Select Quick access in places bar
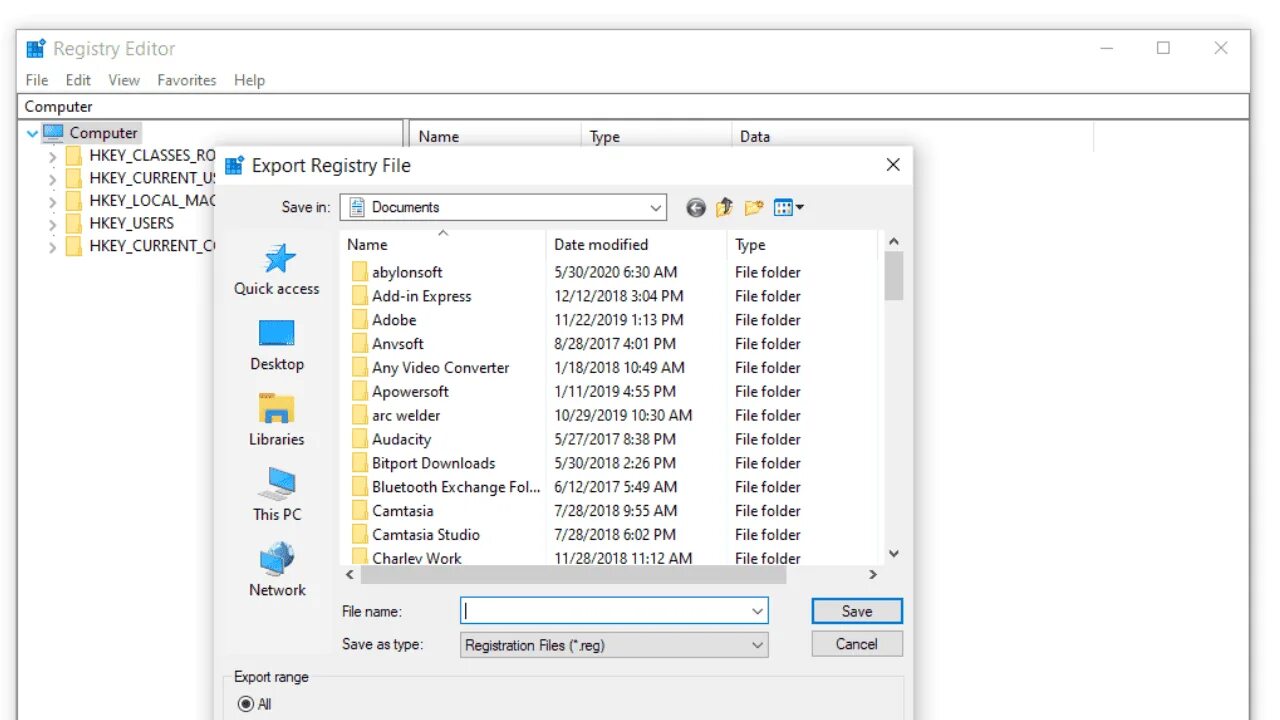 coord(277,270)
